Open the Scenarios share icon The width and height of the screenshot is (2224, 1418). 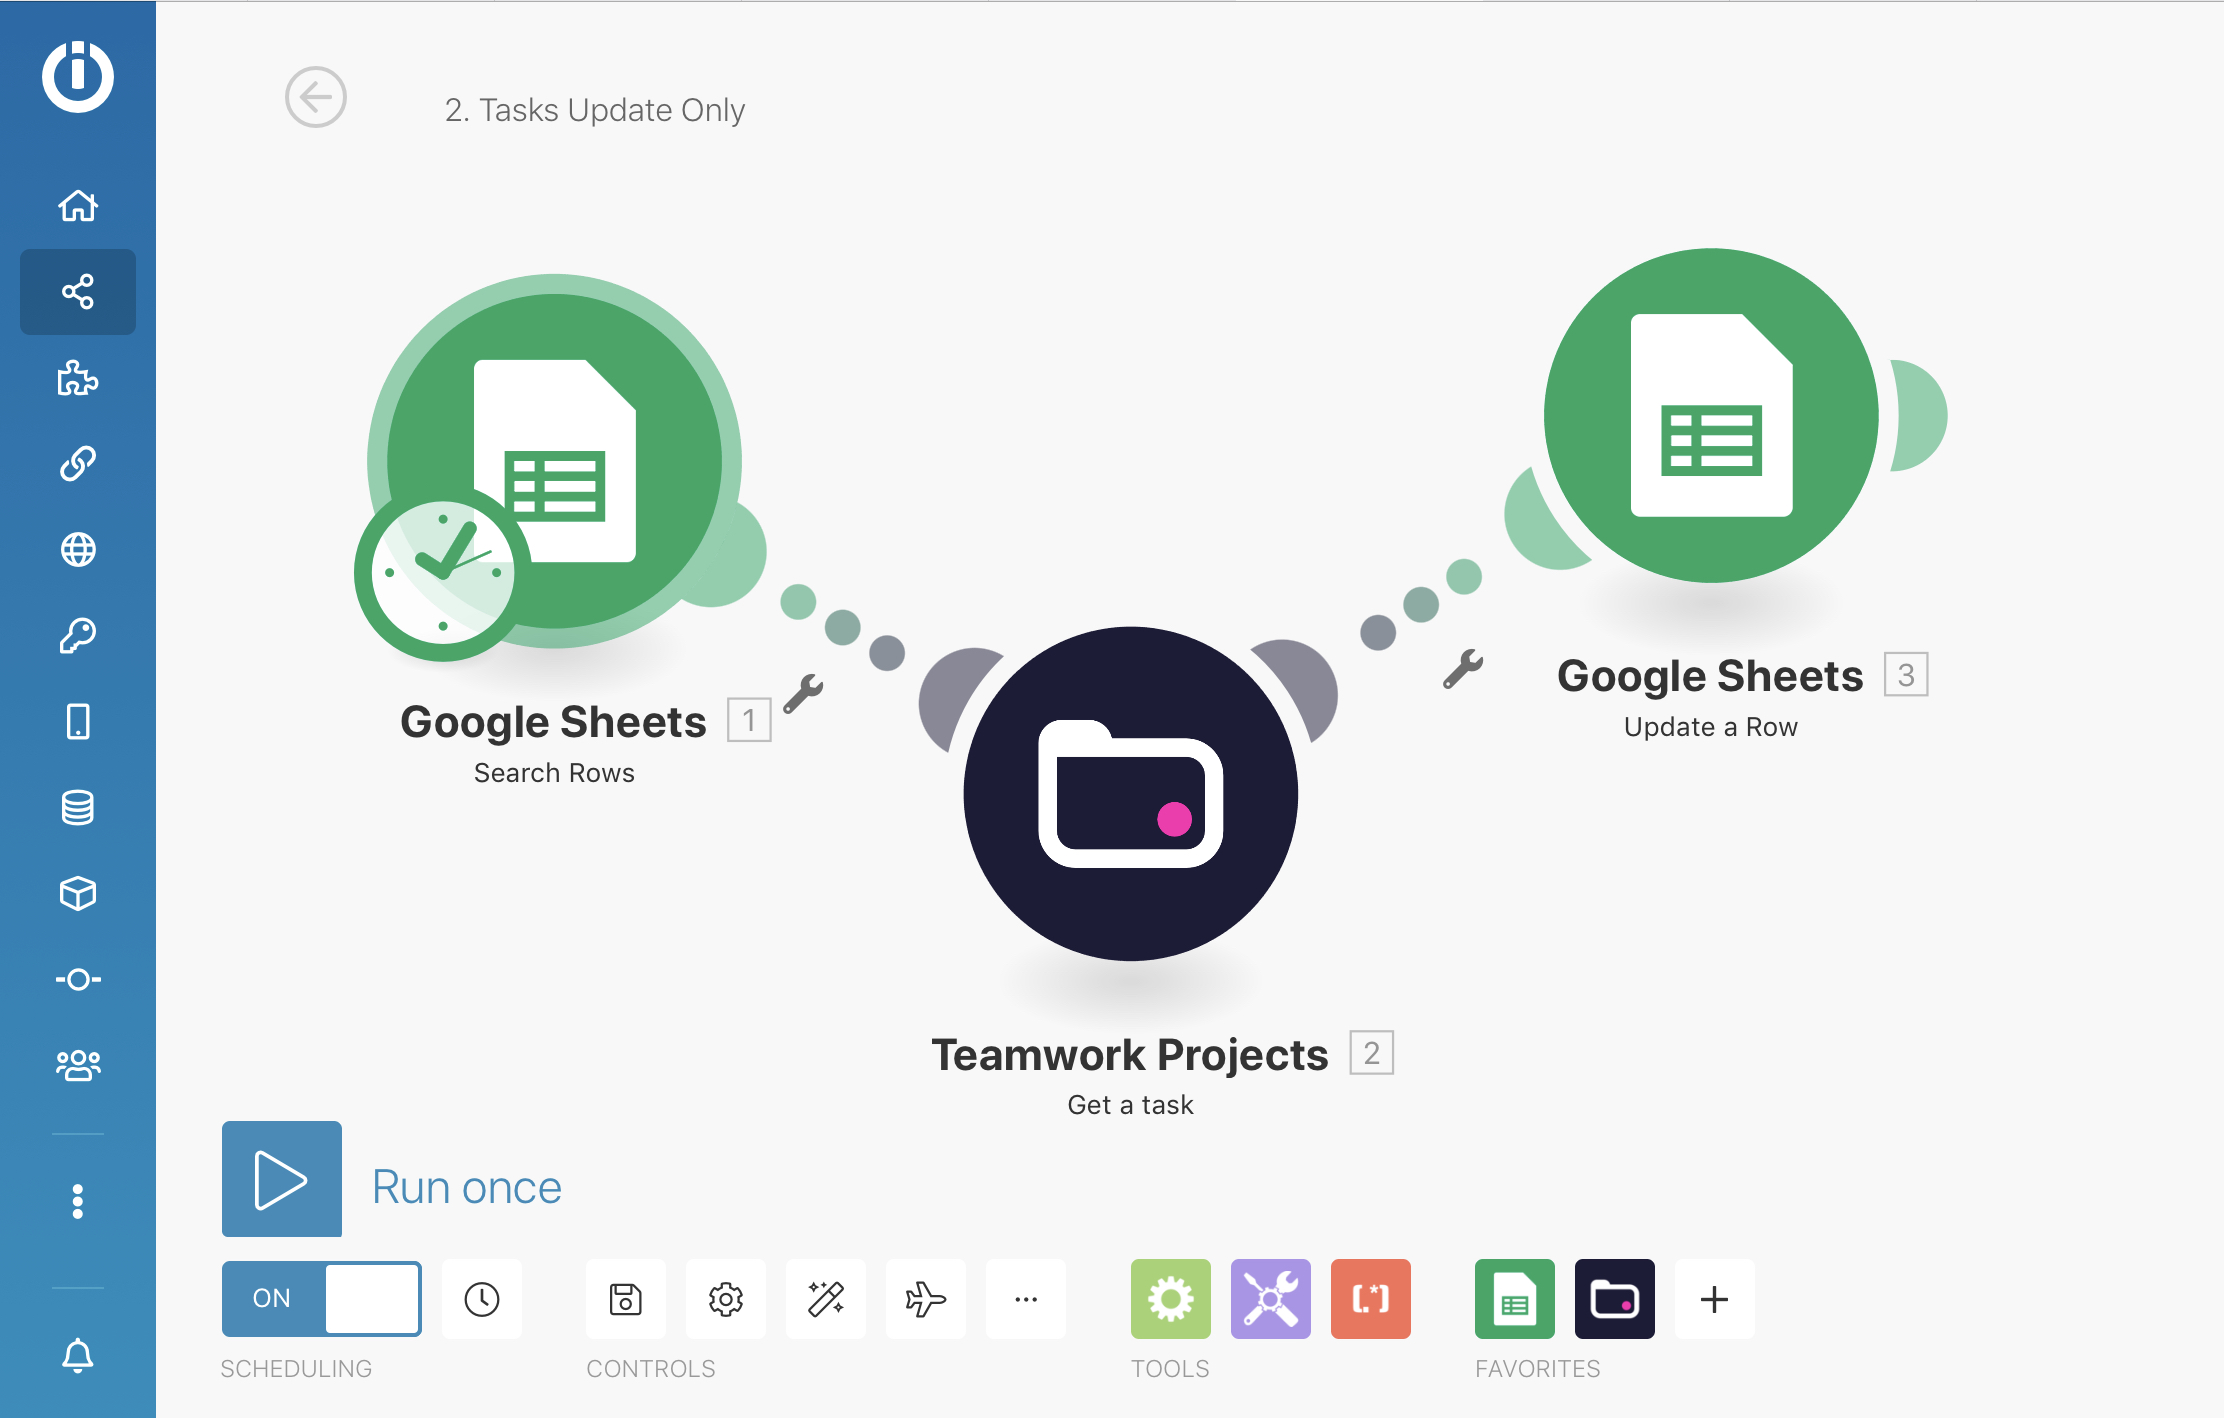[x=78, y=292]
